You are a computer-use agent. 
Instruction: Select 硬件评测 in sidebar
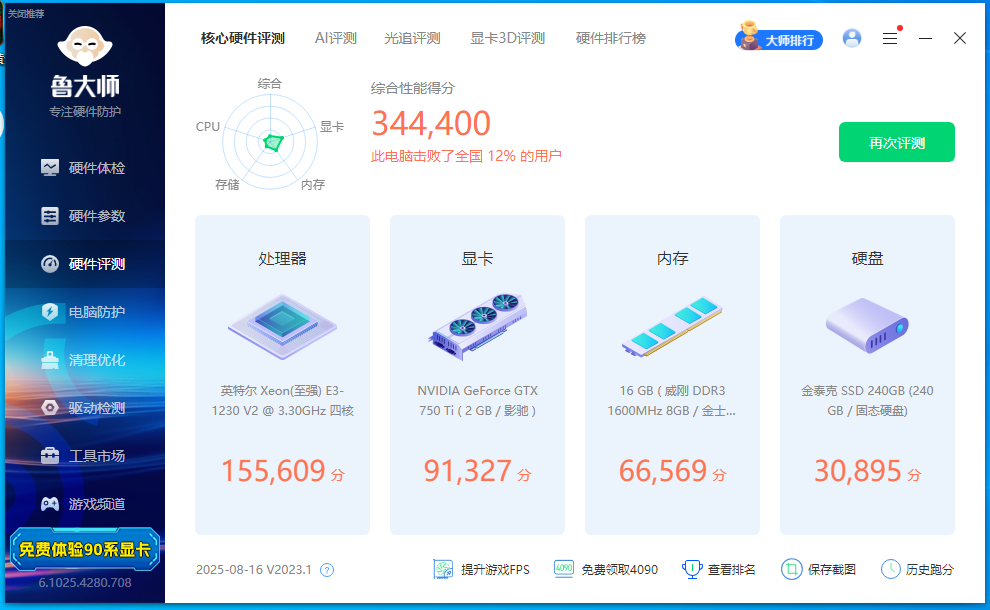tap(83, 264)
